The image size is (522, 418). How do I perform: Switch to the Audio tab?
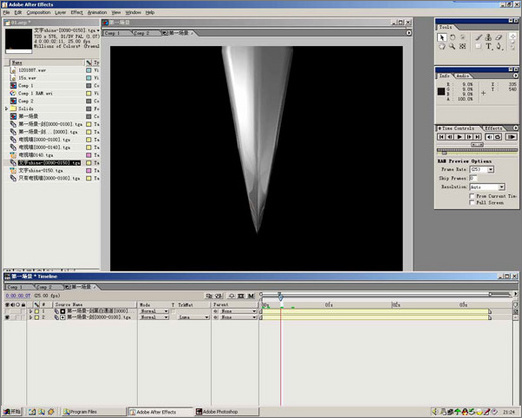(462, 76)
